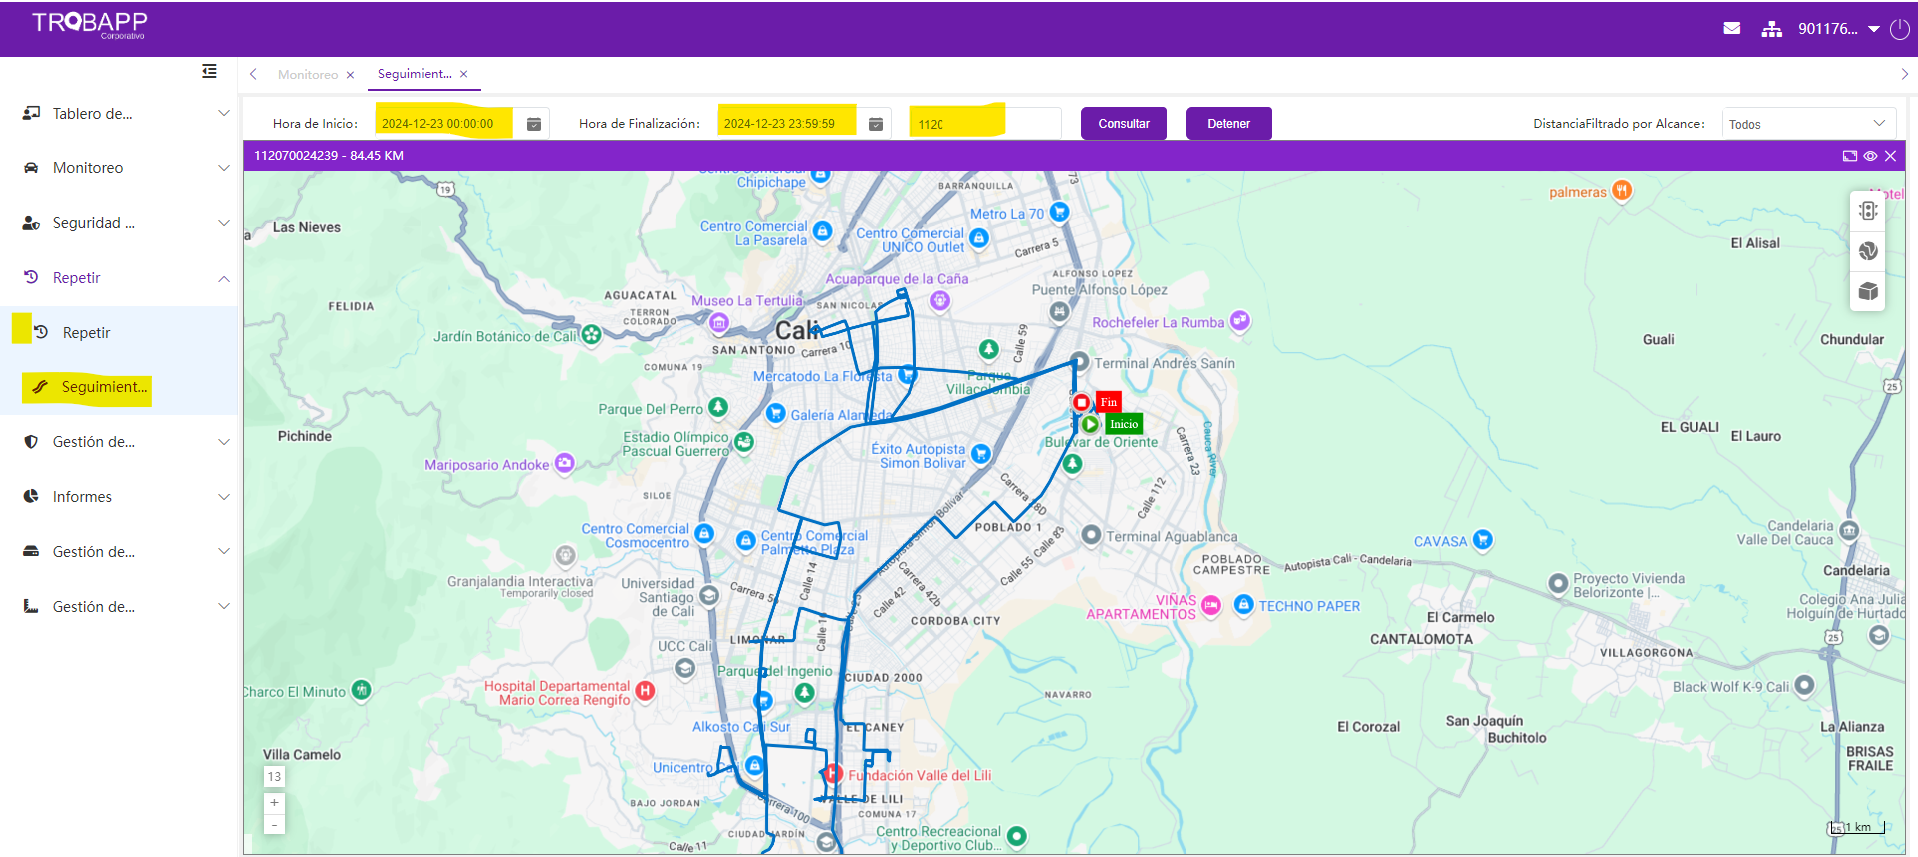Image resolution: width=1918 pixels, height=857 pixels.
Task: Click the 112070024239 - 84.45 KM title
Action: [329, 156]
